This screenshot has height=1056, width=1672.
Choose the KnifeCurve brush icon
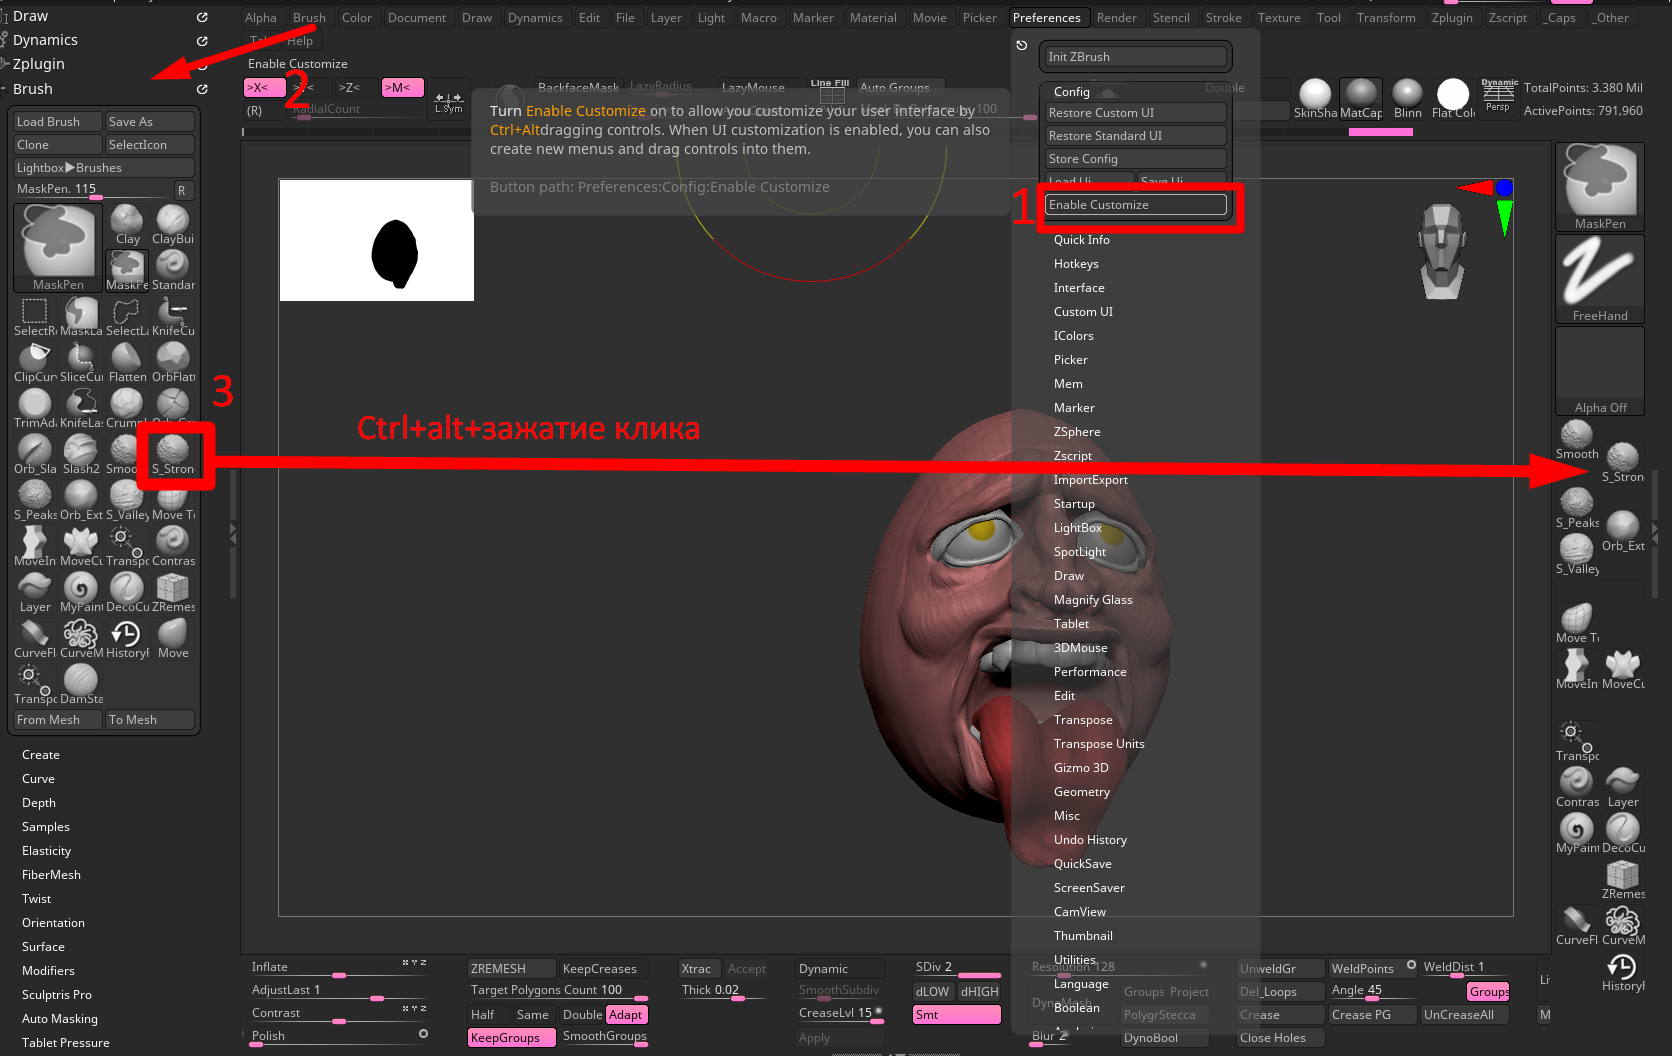pos(173,316)
